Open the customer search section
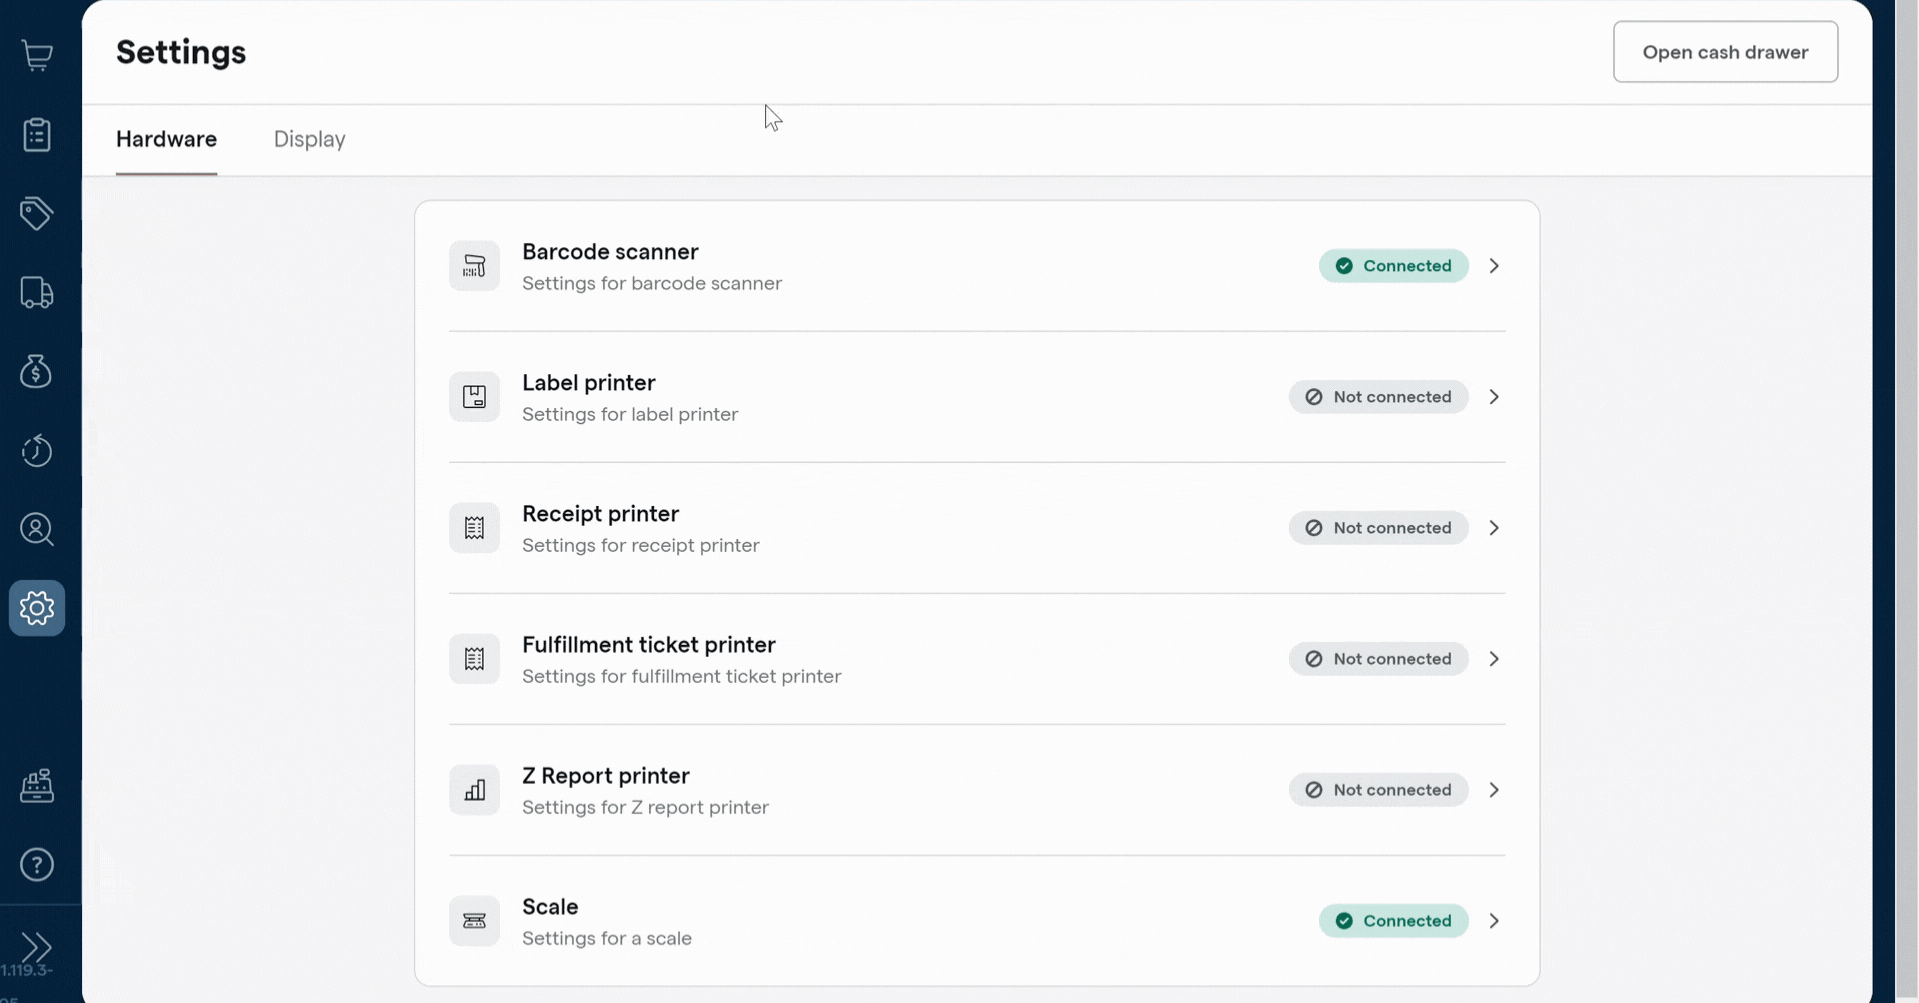Image resolution: width=1919 pixels, height=1003 pixels. [37, 529]
